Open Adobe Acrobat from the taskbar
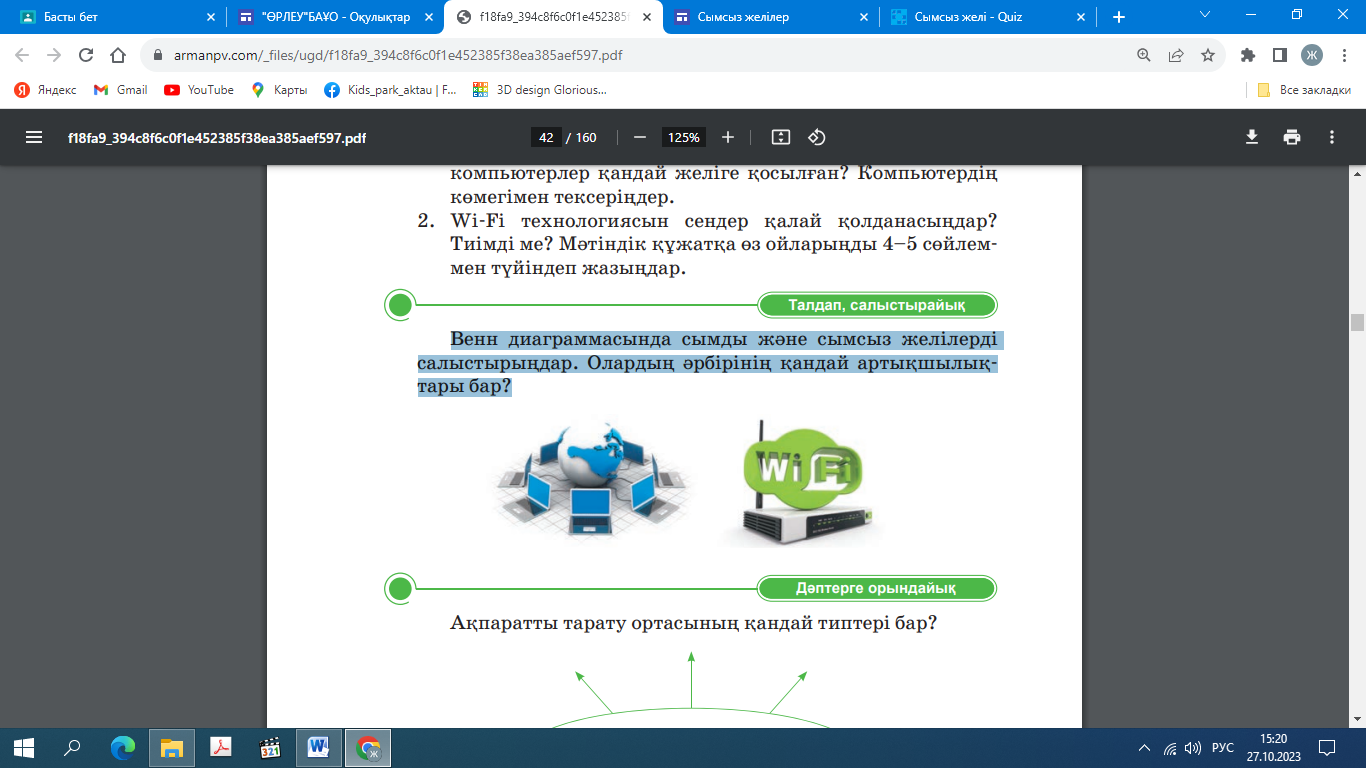This screenshot has width=1366, height=768. click(221, 747)
